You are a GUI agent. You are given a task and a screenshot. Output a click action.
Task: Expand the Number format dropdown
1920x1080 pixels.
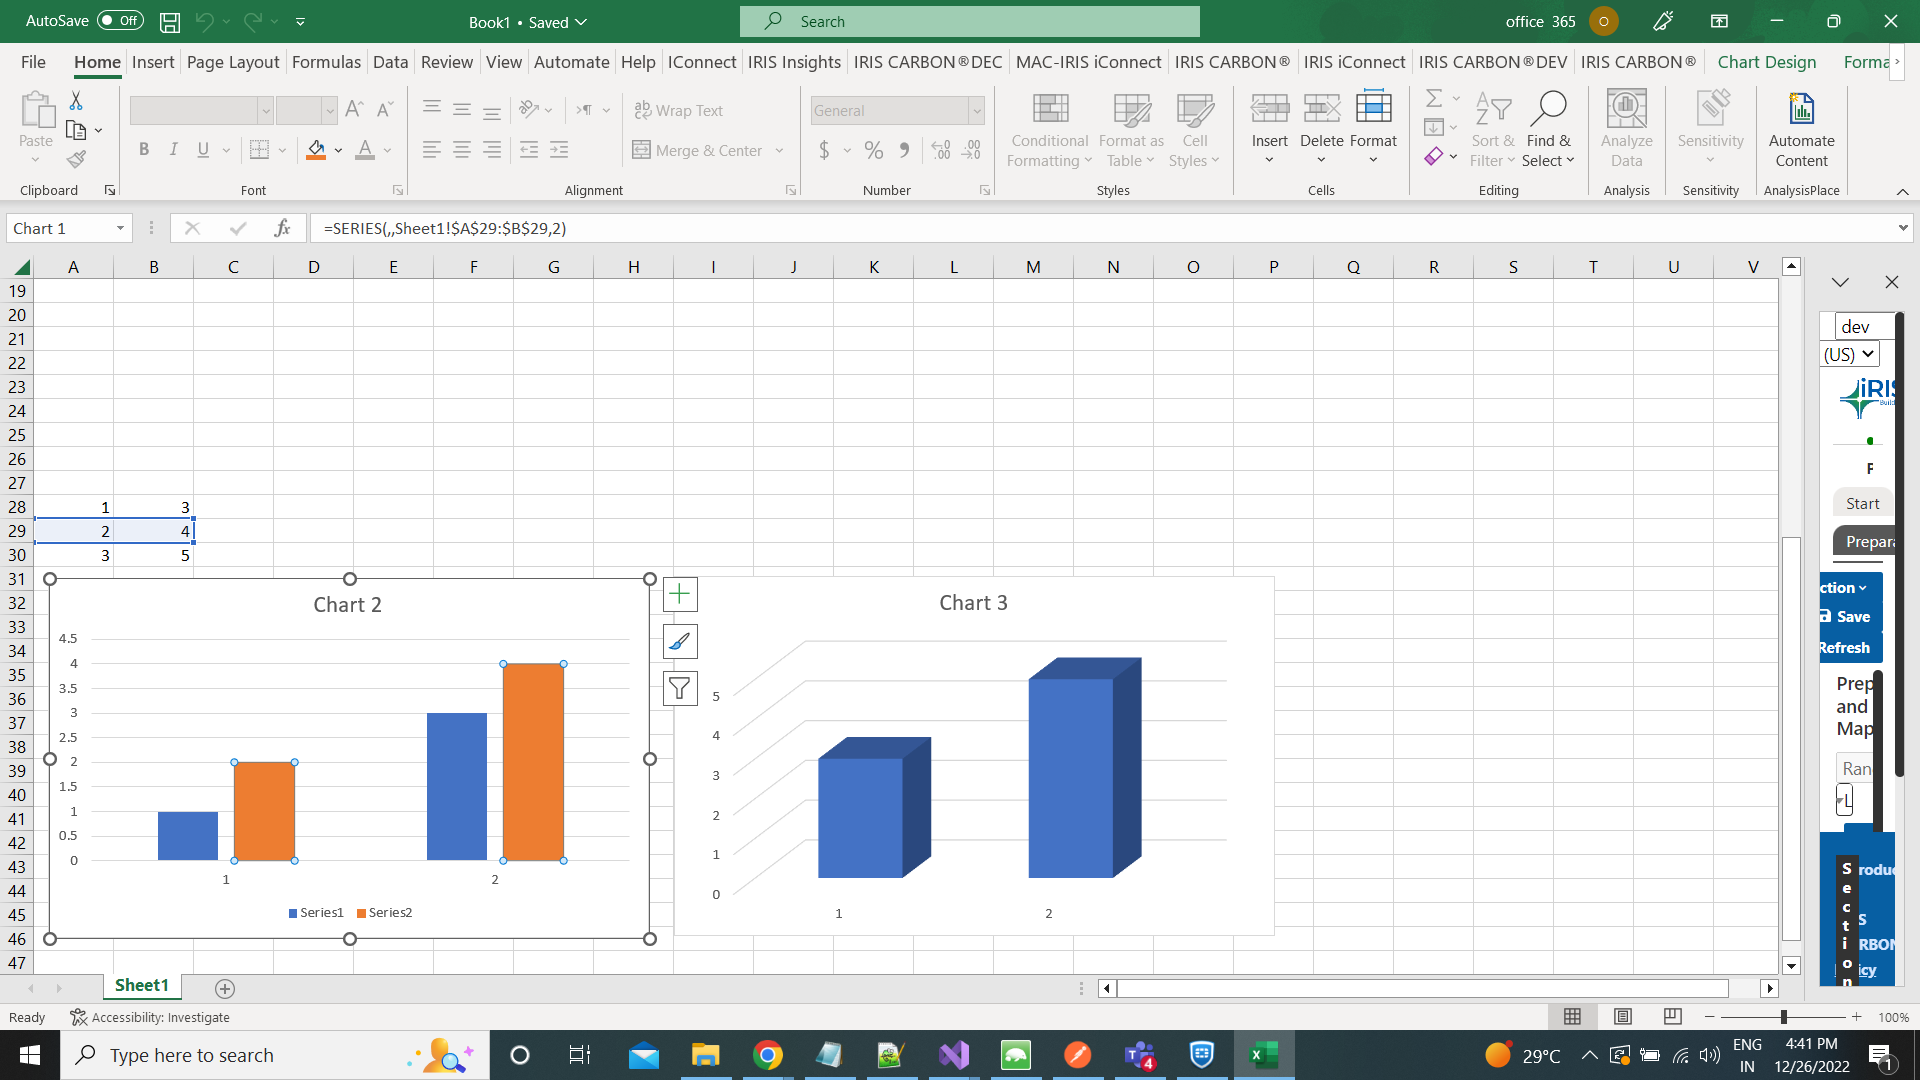975,109
